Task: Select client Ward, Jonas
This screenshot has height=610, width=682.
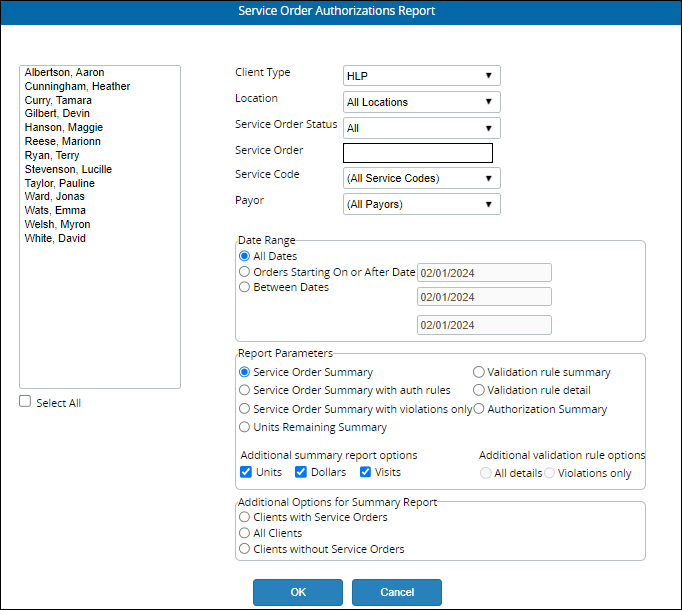Action: click(54, 196)
